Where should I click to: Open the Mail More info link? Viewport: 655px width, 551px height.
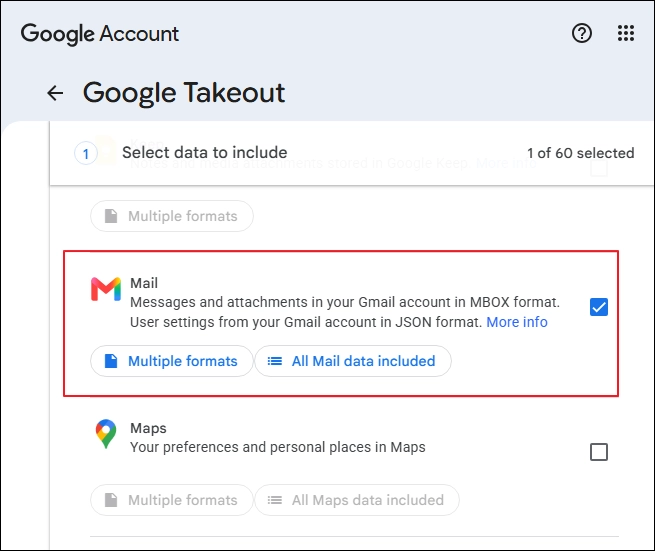517,322
